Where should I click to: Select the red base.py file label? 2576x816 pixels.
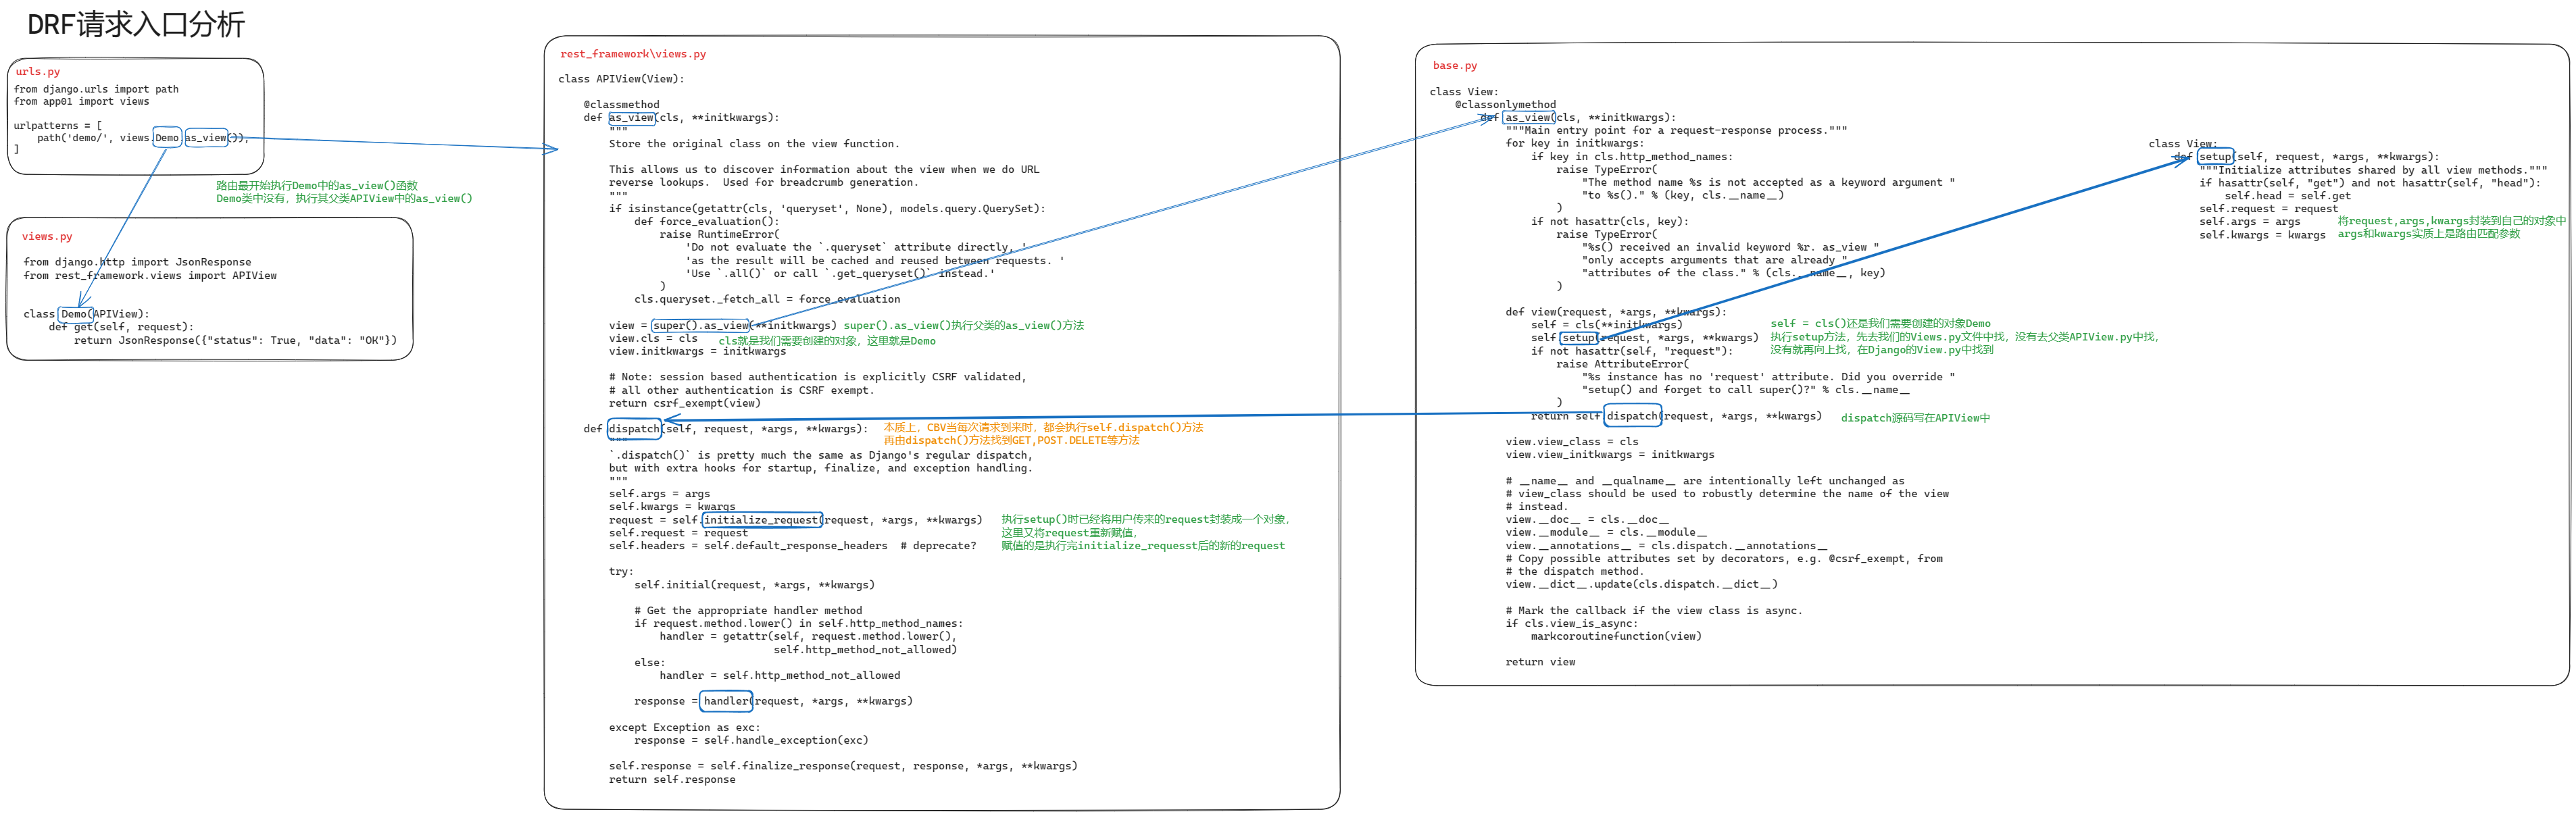point(1454,66)
